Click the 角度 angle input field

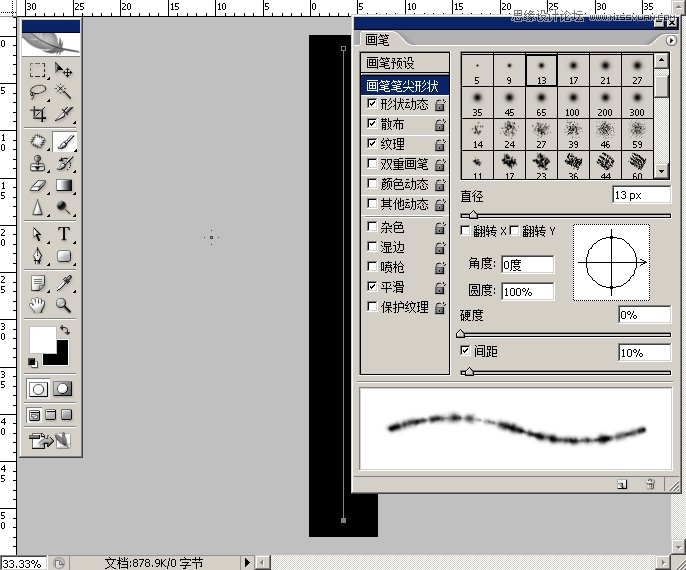coord(526,265)
